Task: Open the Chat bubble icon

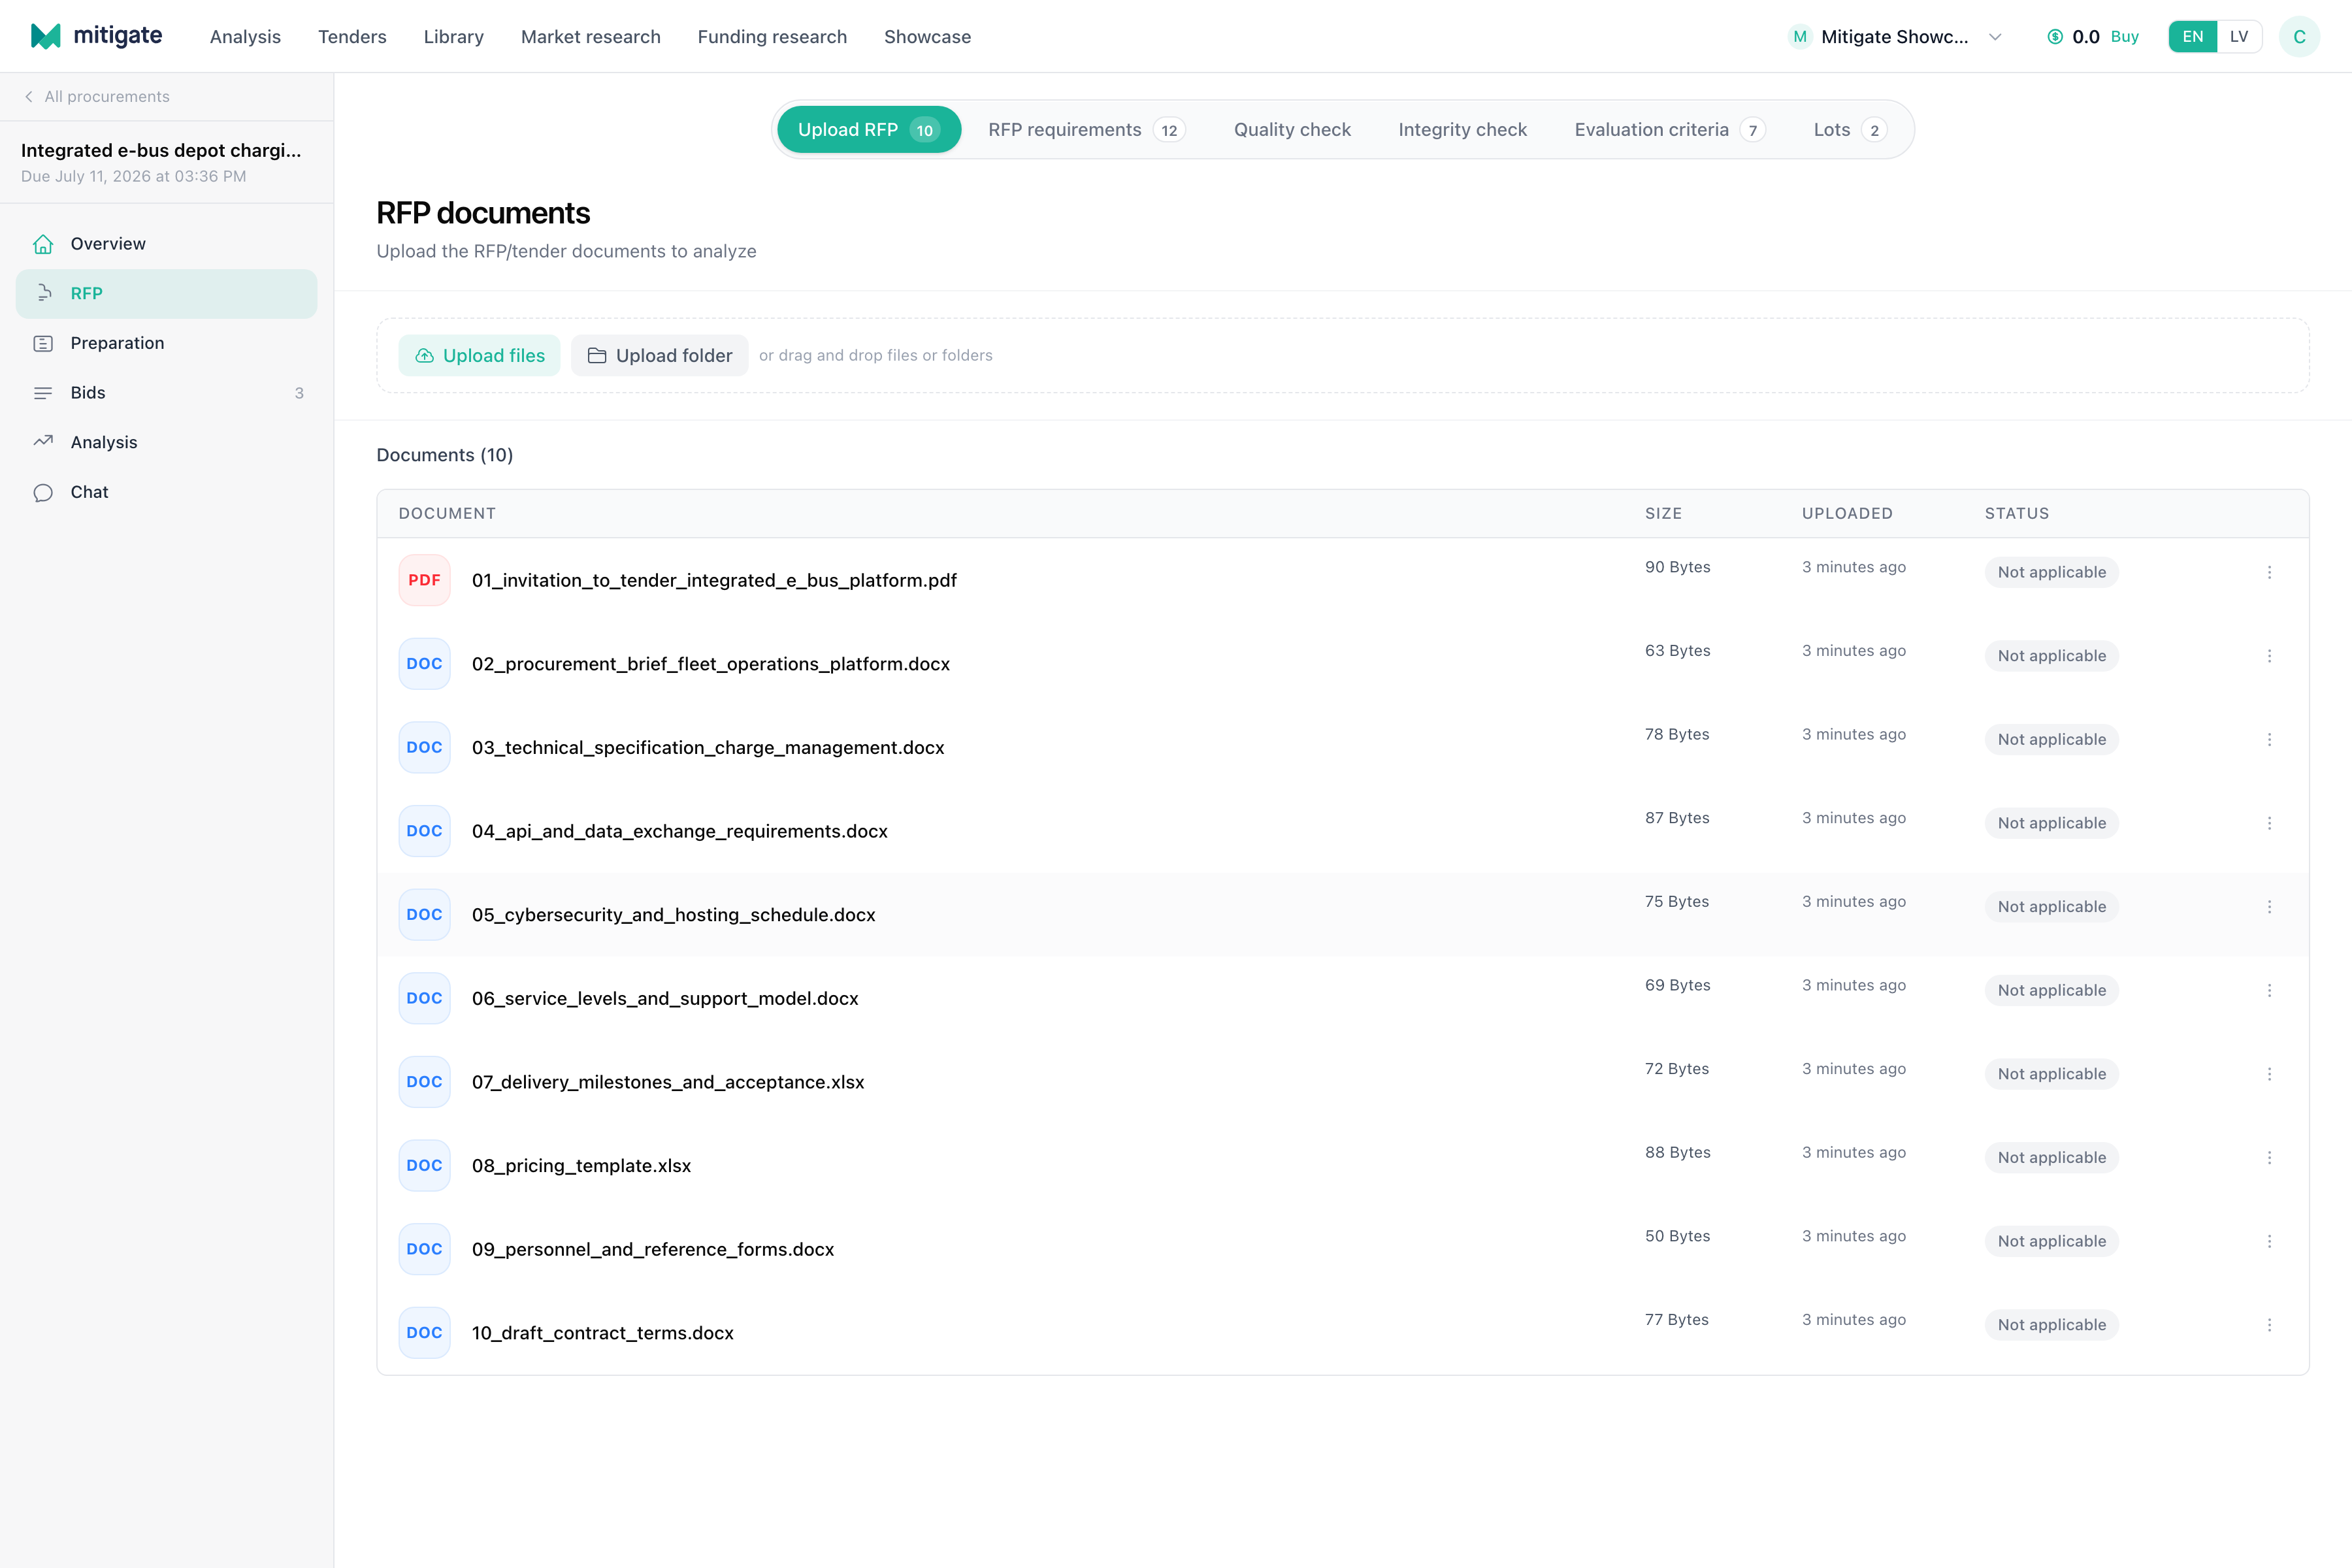Action: (43, 492)
